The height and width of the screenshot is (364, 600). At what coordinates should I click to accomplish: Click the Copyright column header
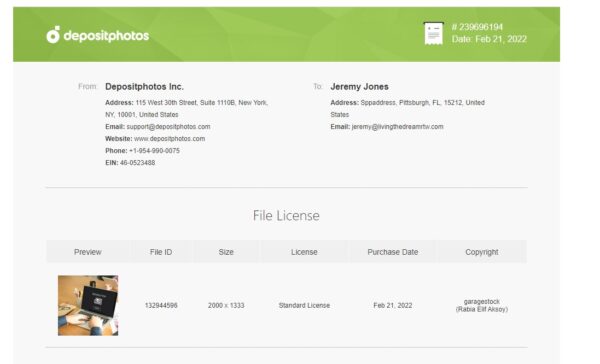482,252
